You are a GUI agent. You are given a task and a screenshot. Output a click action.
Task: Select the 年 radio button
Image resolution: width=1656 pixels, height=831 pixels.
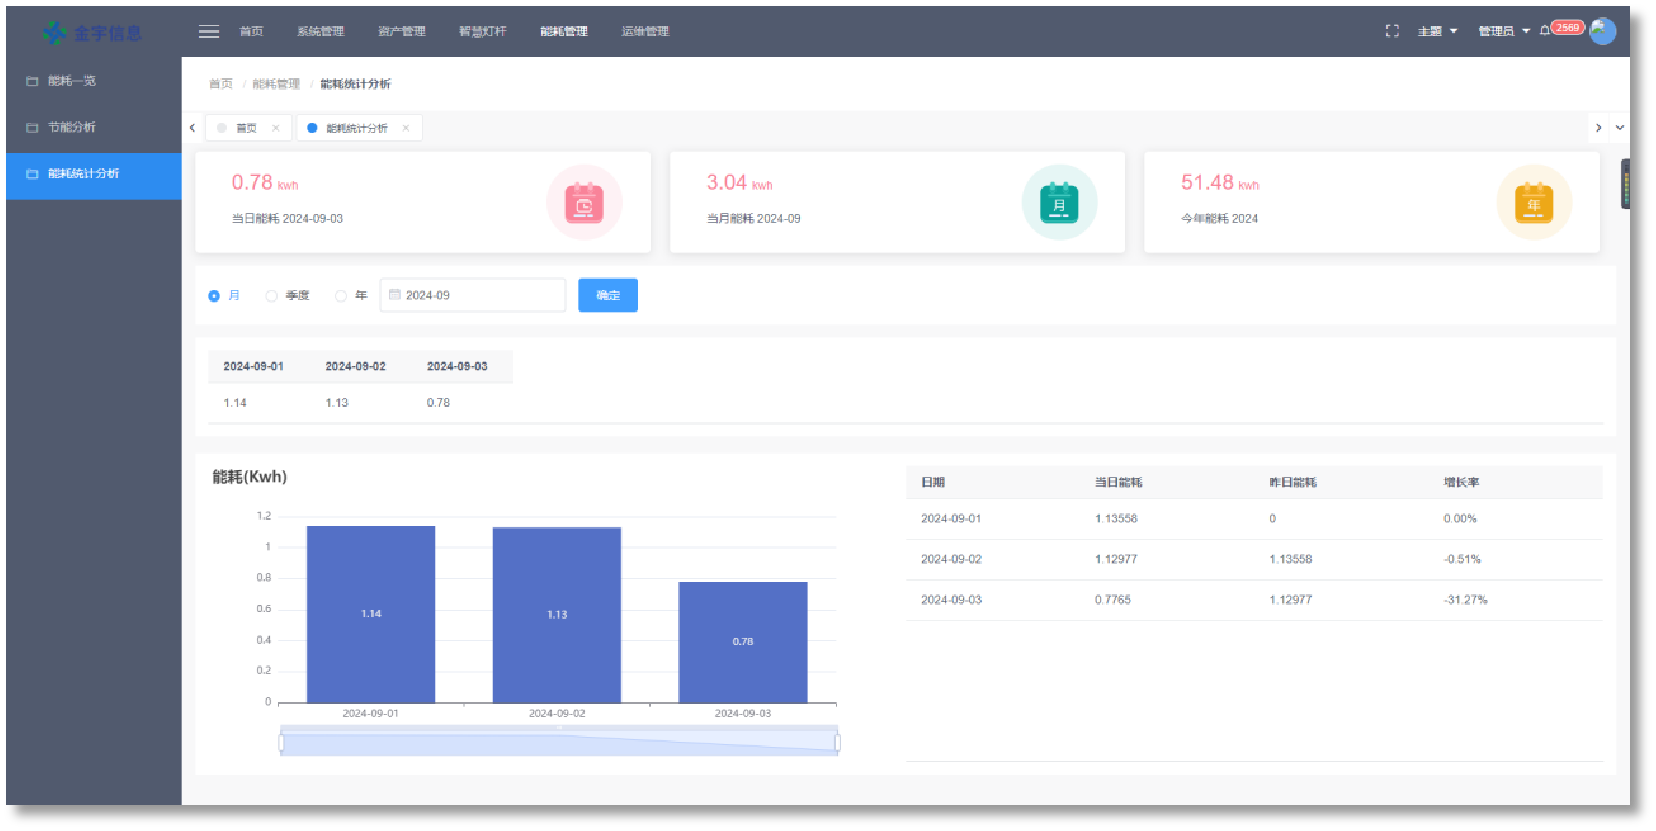(x=341, y=296)
